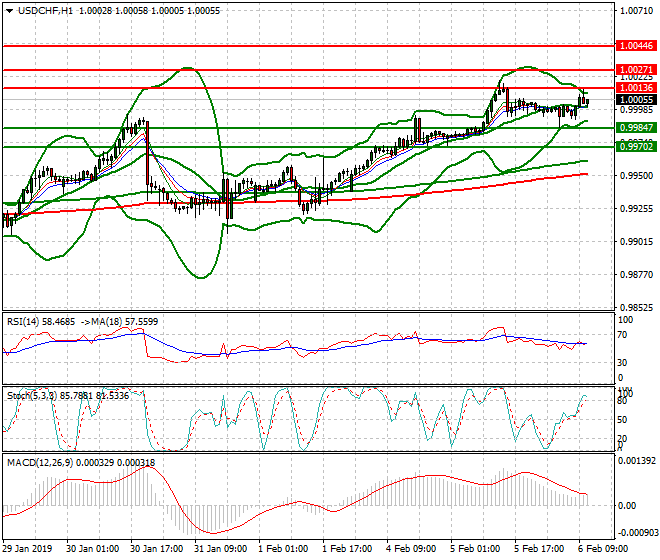Screen dimensions: 660x560
Task: Click the 1.00710 price scale value
Action: point(636,11)
